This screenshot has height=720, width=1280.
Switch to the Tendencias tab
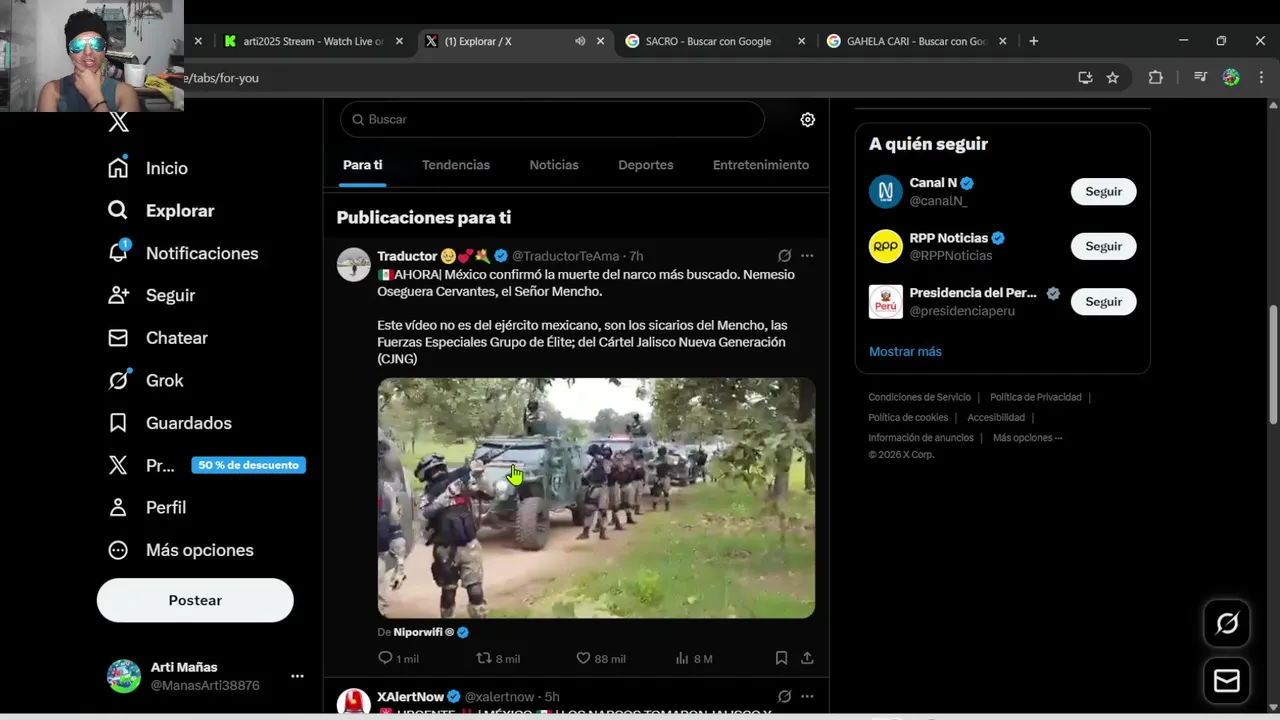(456, 165)
